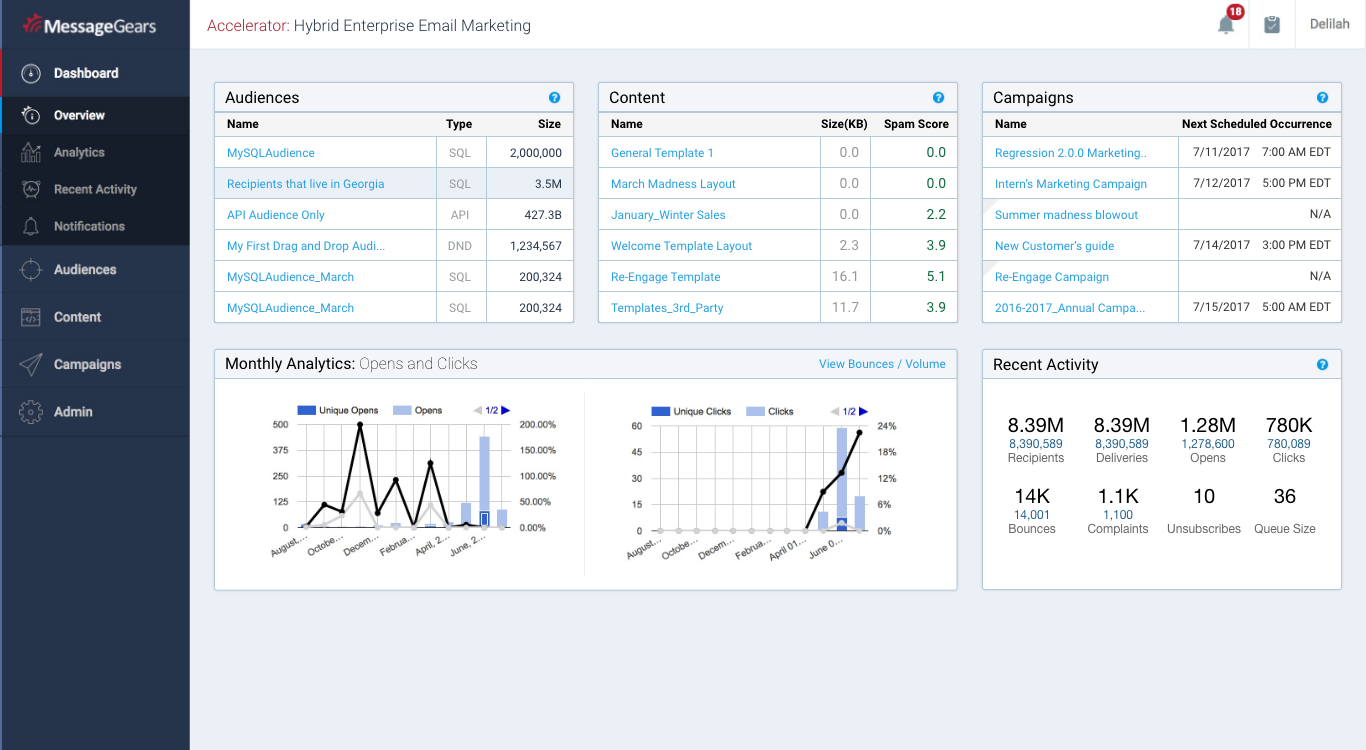This screenshot has height=750, width=1366.
Task: Open help for the Recent Activity panel
Action: click(1322, 365)
